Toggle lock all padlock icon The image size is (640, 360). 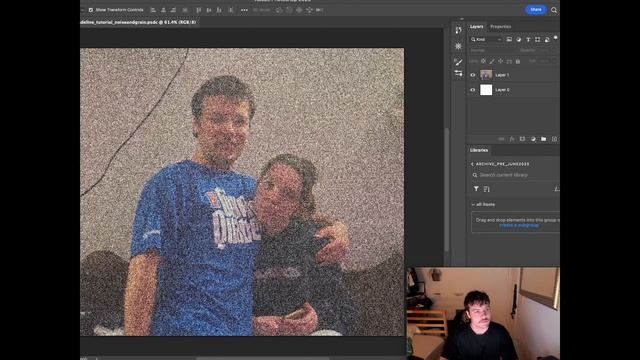(x=518, y=61)
